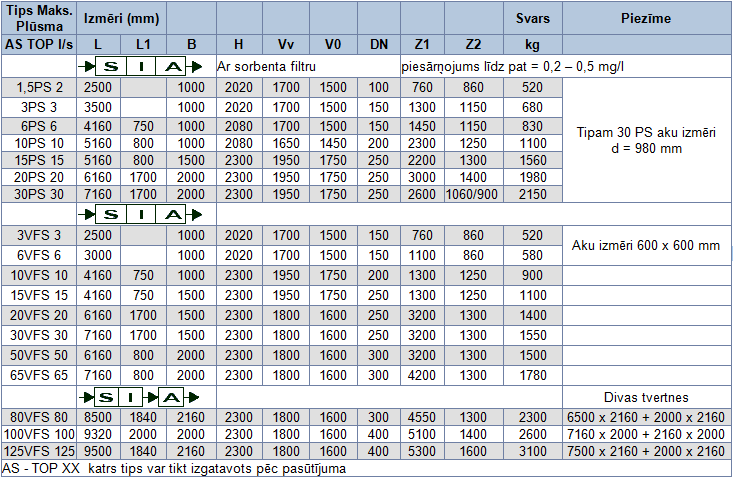Click the 'Z2' column header
Screen dimensions: 733x487
click(x=474, y=44)
